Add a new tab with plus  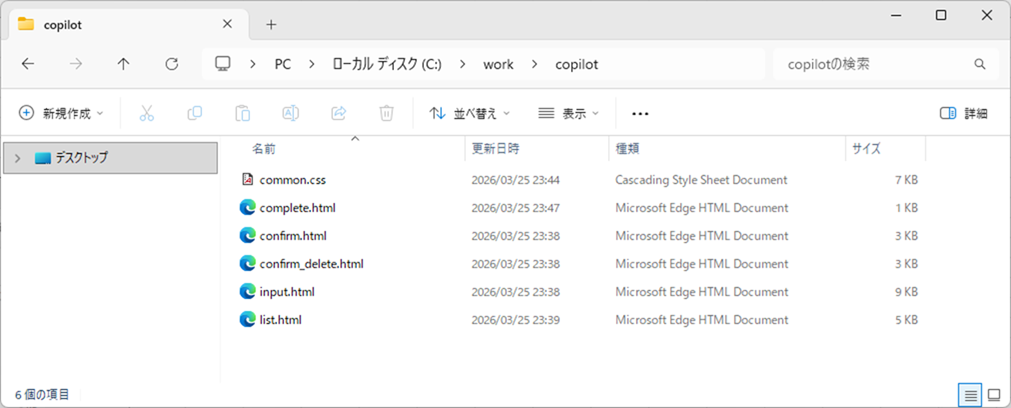pyautogui.click(x=271, y=24)
